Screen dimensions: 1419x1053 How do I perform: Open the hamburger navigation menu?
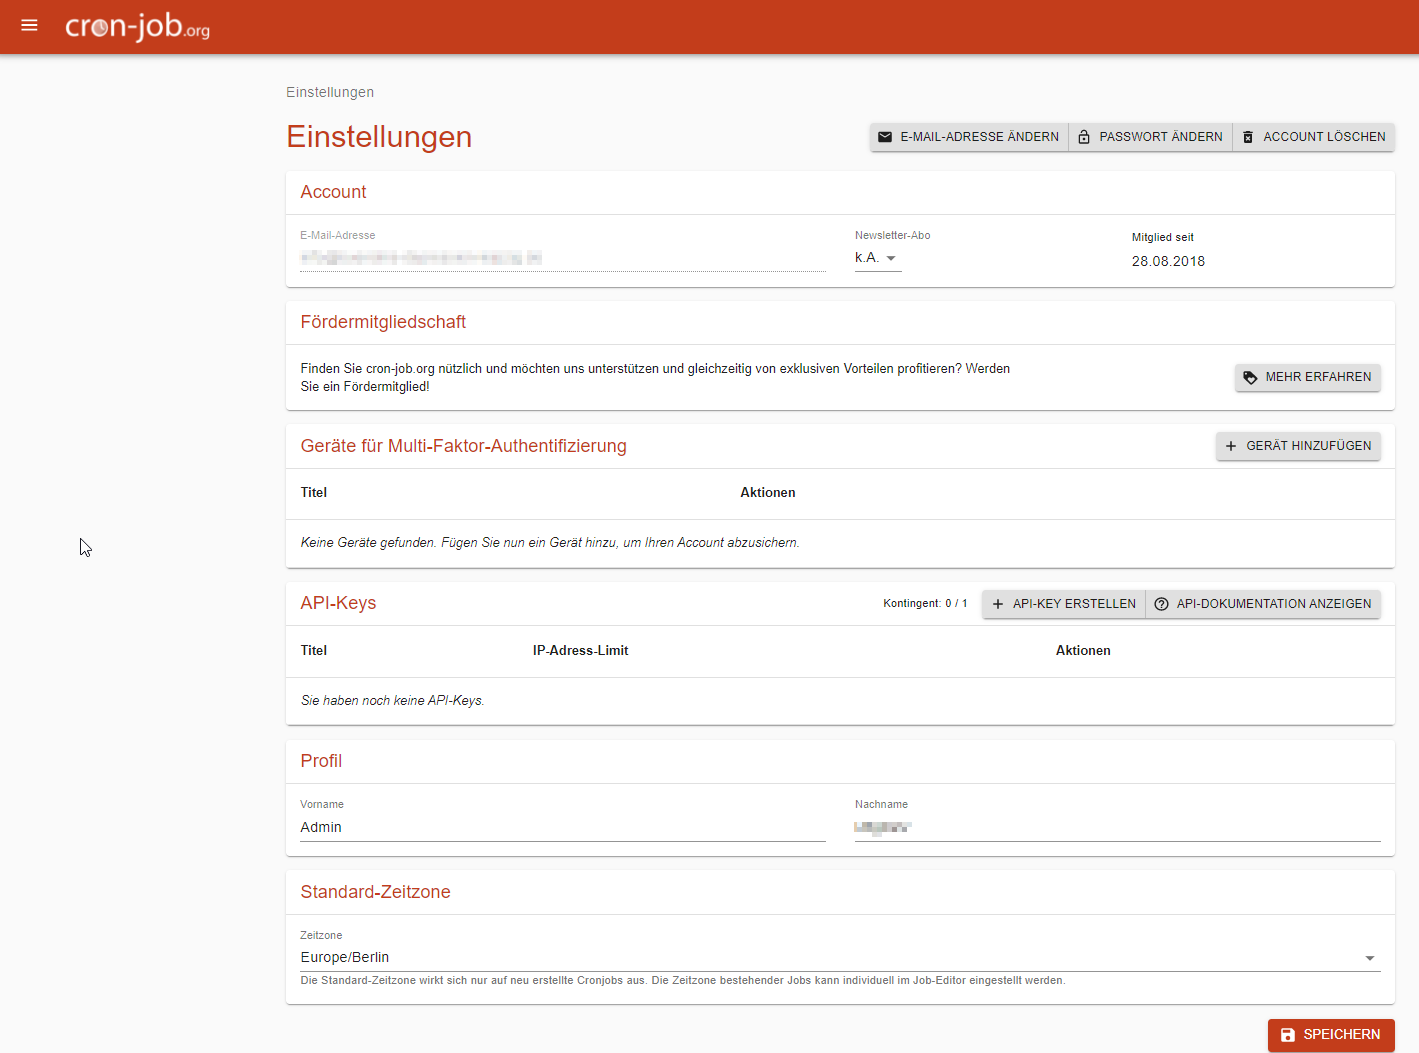click(x=29, y=25)
